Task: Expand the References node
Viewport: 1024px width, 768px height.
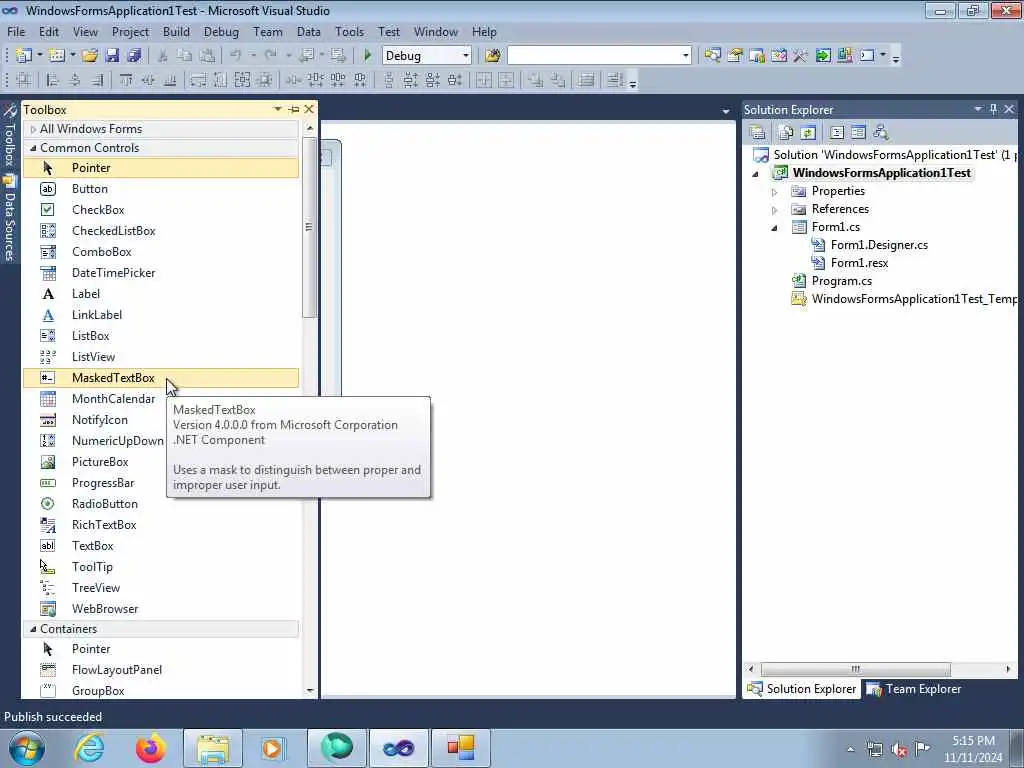Action: (x=775, y=210)
